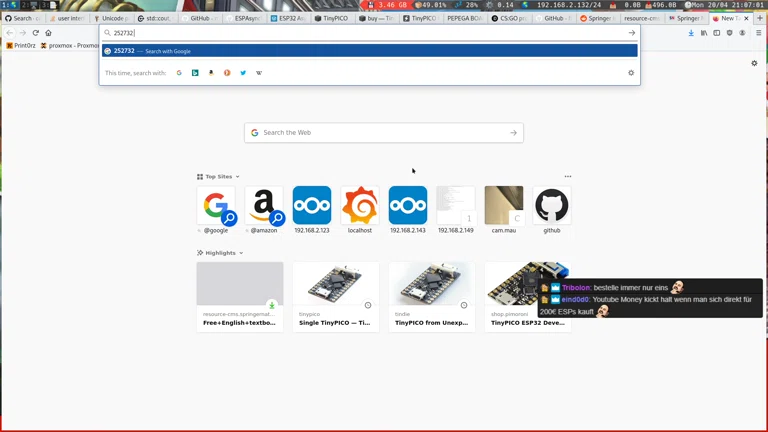Open the Top Sites three-dot menu
Screen dimensions: 768x432
[x=567, y=177]
